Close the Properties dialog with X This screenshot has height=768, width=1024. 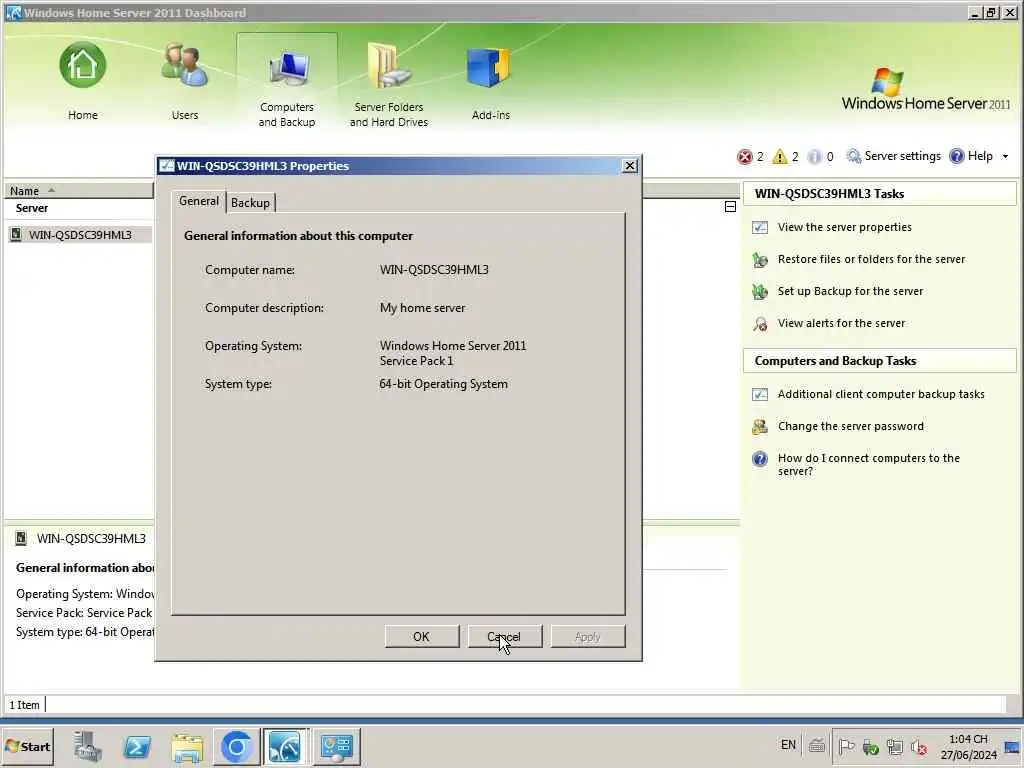[630, 166]
